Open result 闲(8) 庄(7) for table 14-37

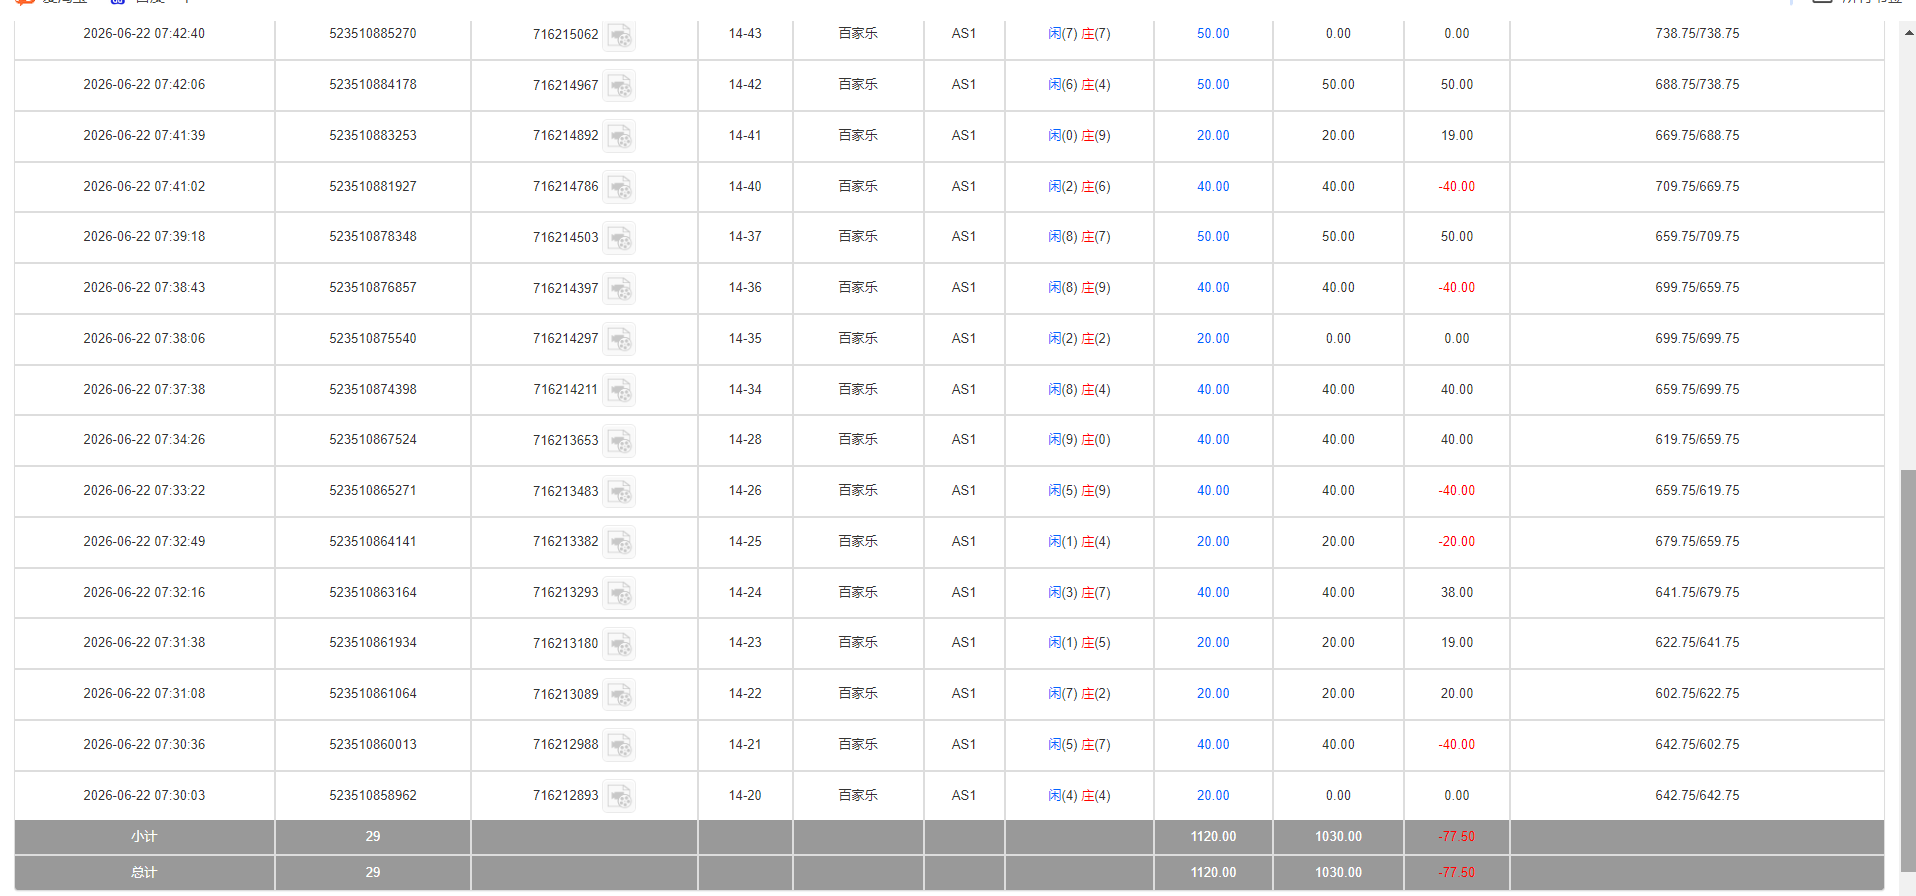[1079, 237]
